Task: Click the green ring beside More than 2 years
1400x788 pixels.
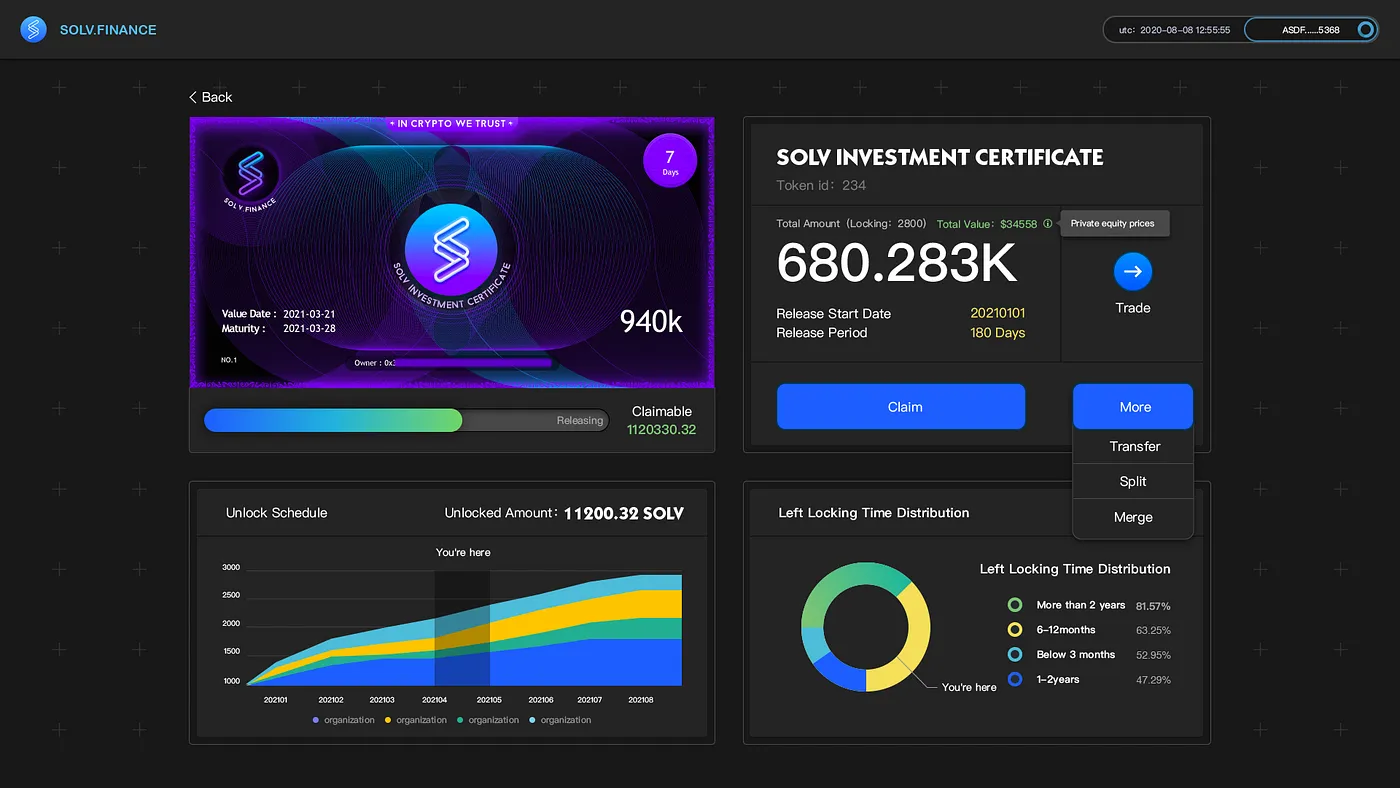Action: (x=1015, y=605)
